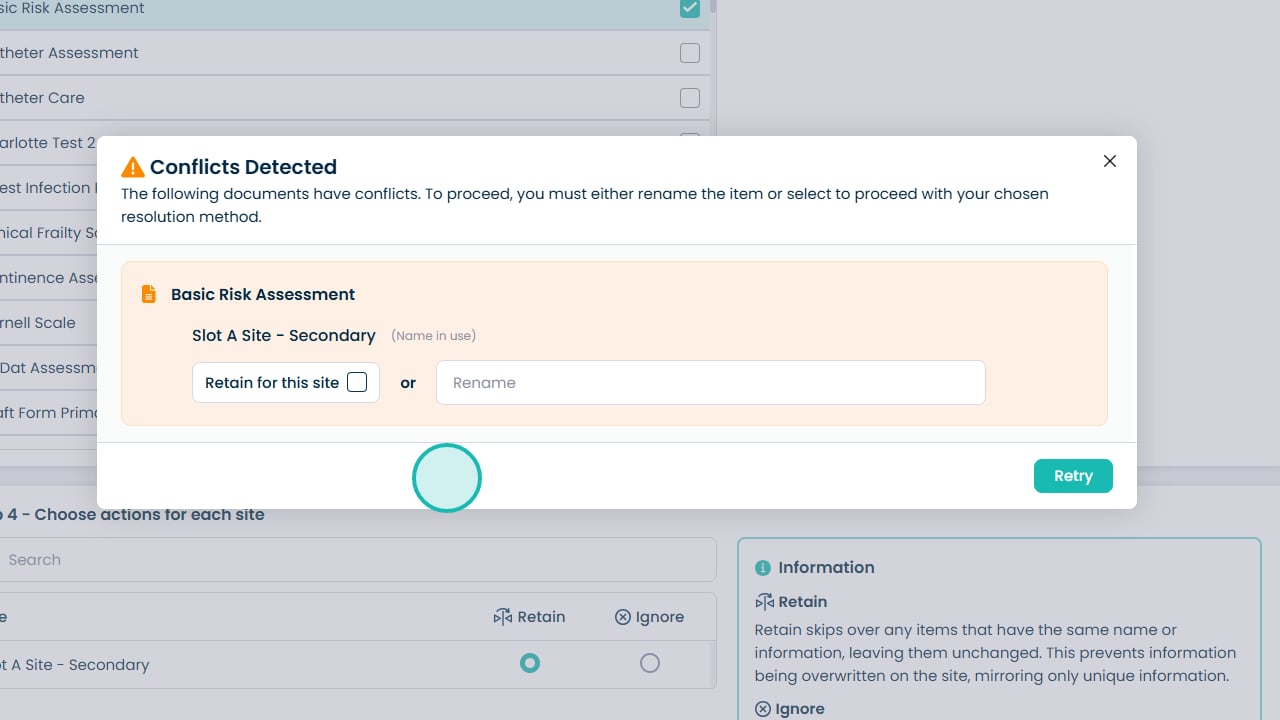Click the Information panel info icon
This screenshot has width=1280, height=720.
click(763, 568)
